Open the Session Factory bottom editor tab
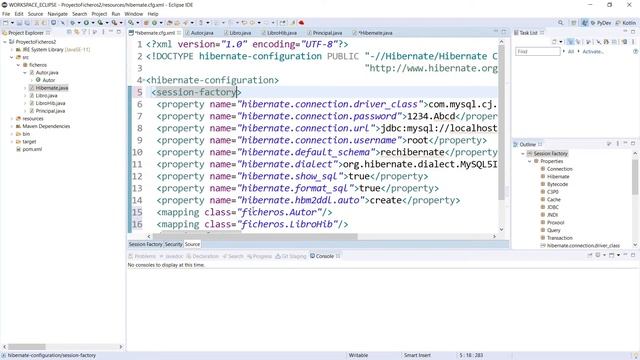This screenshot has height=360, width=640. click(145, 244)
